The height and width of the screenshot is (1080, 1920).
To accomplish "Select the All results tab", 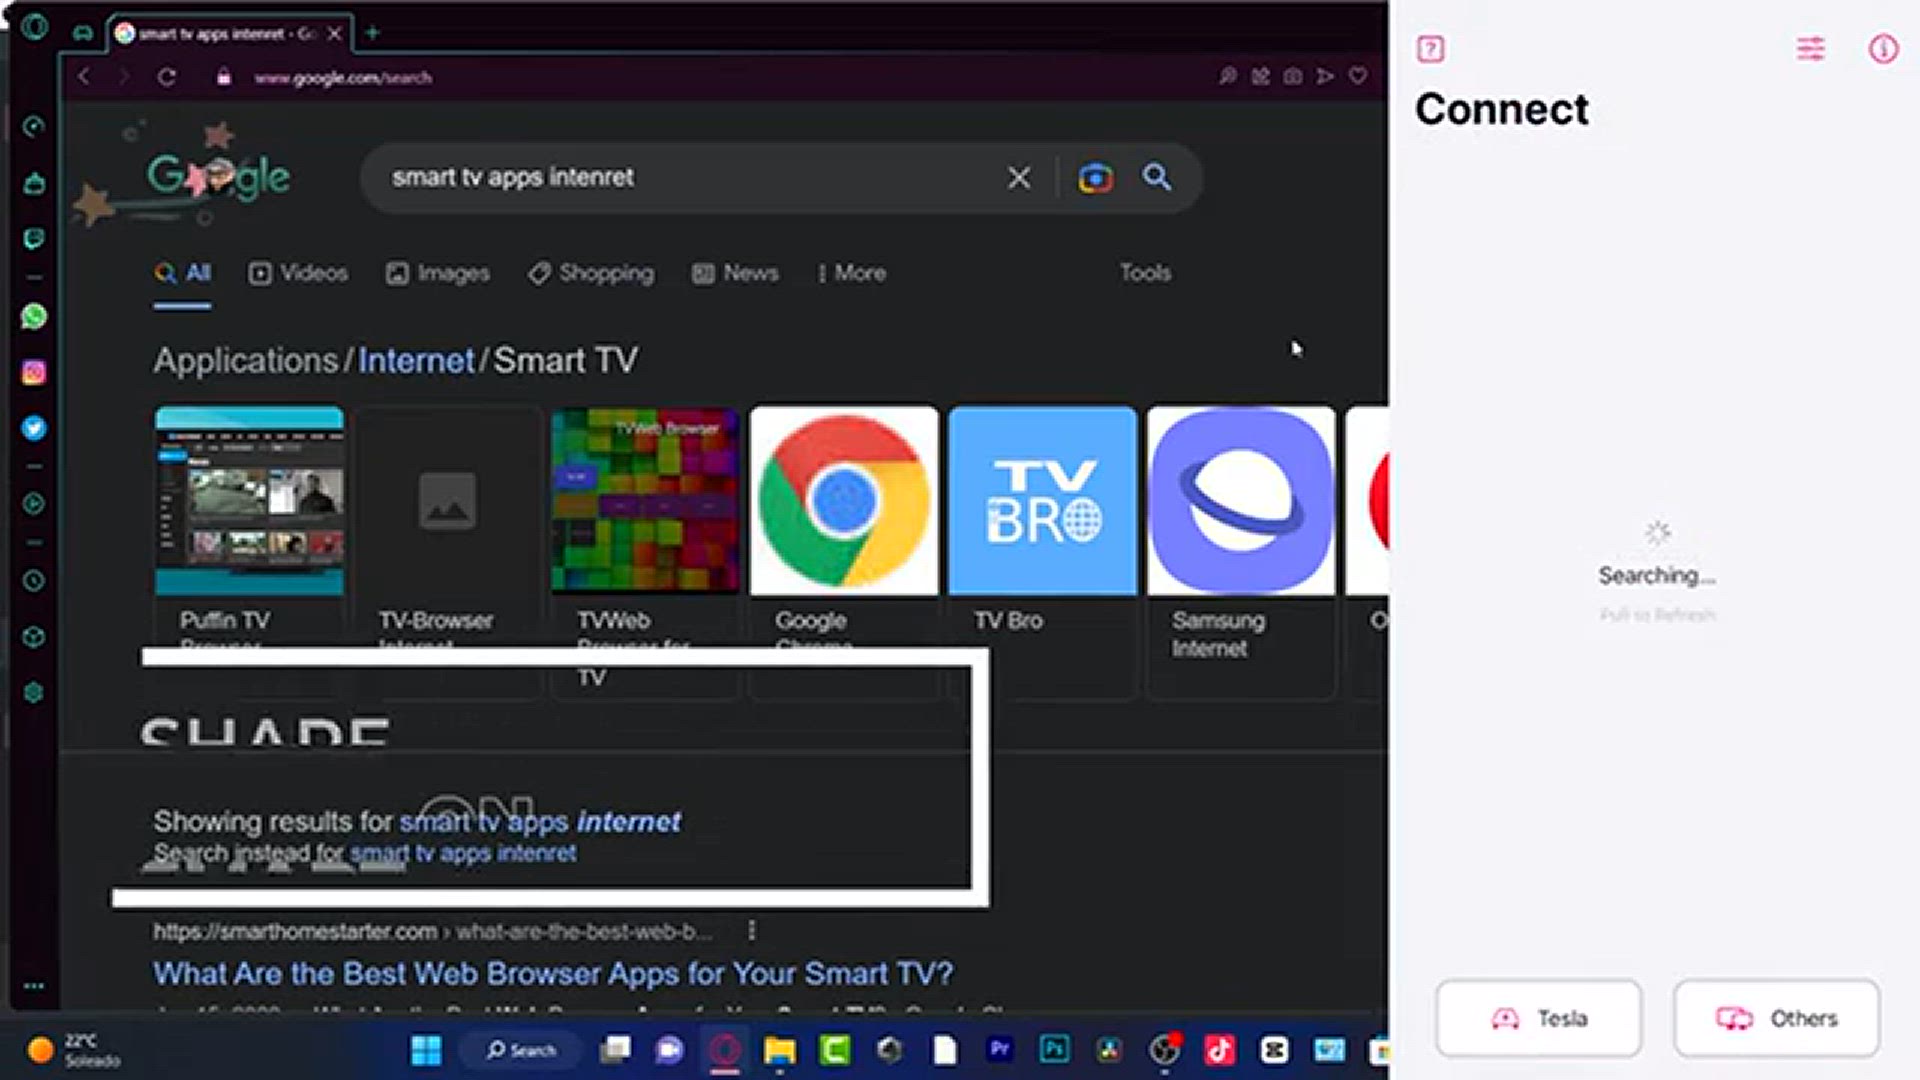I will 182,273.
